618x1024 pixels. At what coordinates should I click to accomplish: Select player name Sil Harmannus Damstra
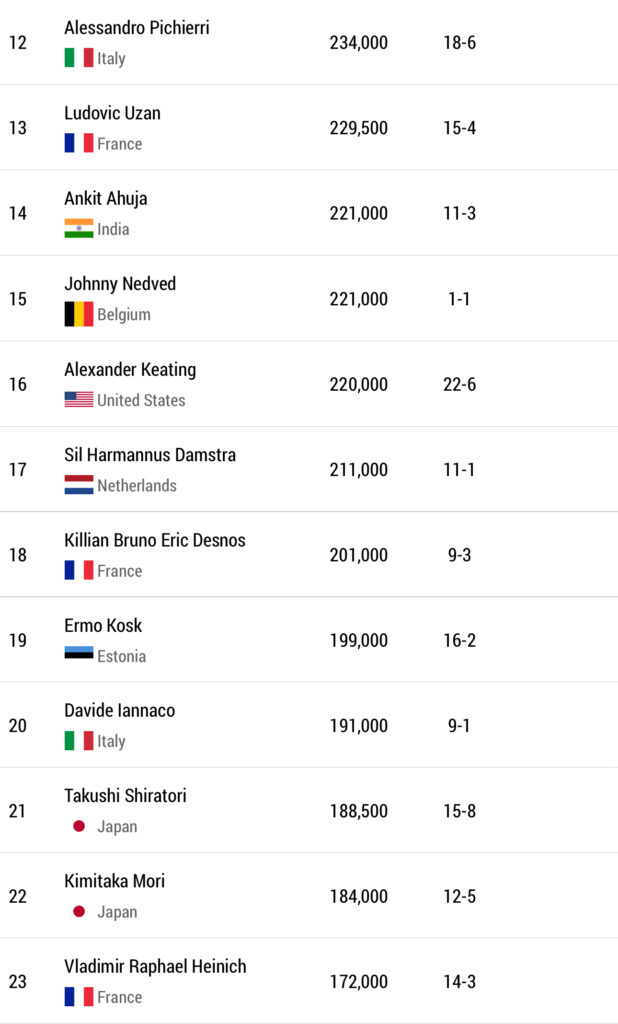point(150,455)
